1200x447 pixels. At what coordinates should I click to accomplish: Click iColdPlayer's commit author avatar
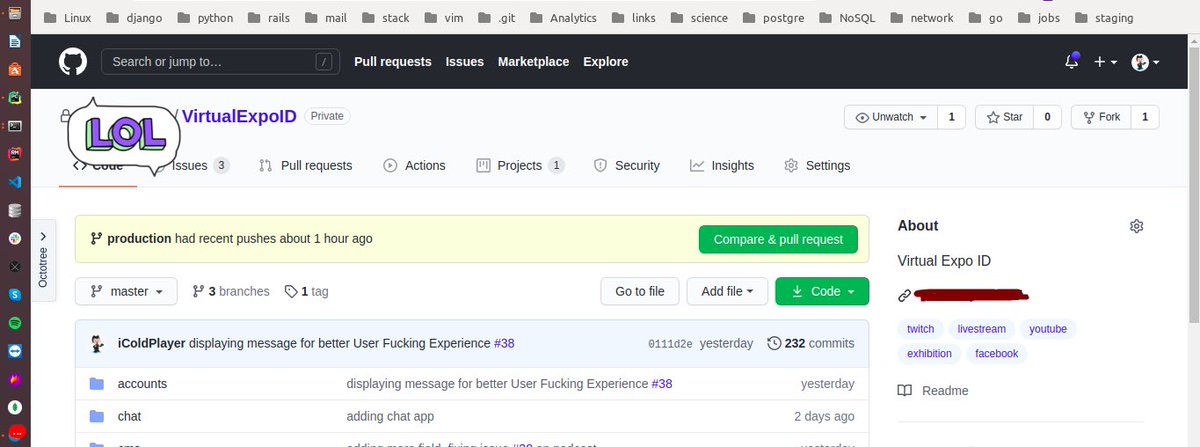click(x=98, y=343)
